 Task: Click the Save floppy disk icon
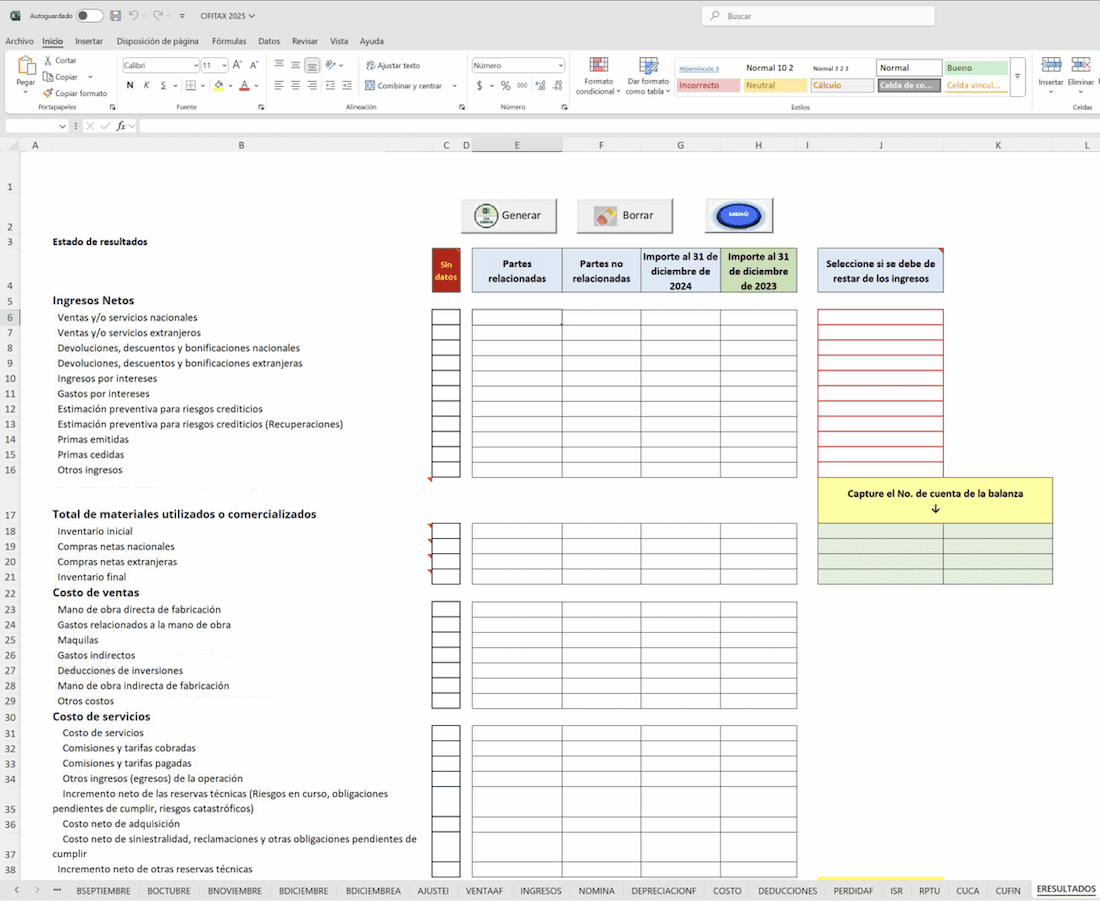pos(116,16)
